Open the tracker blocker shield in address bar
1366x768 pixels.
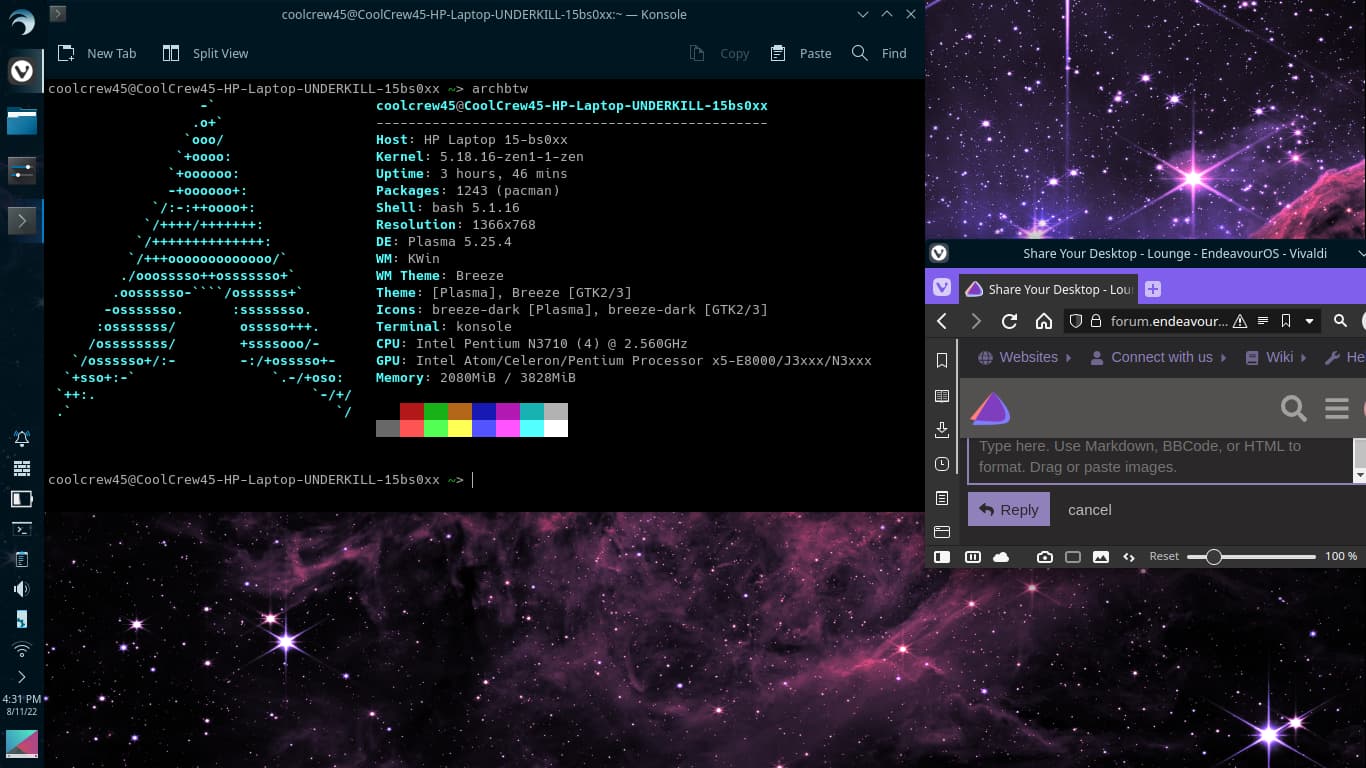(x=1076, y=321)
